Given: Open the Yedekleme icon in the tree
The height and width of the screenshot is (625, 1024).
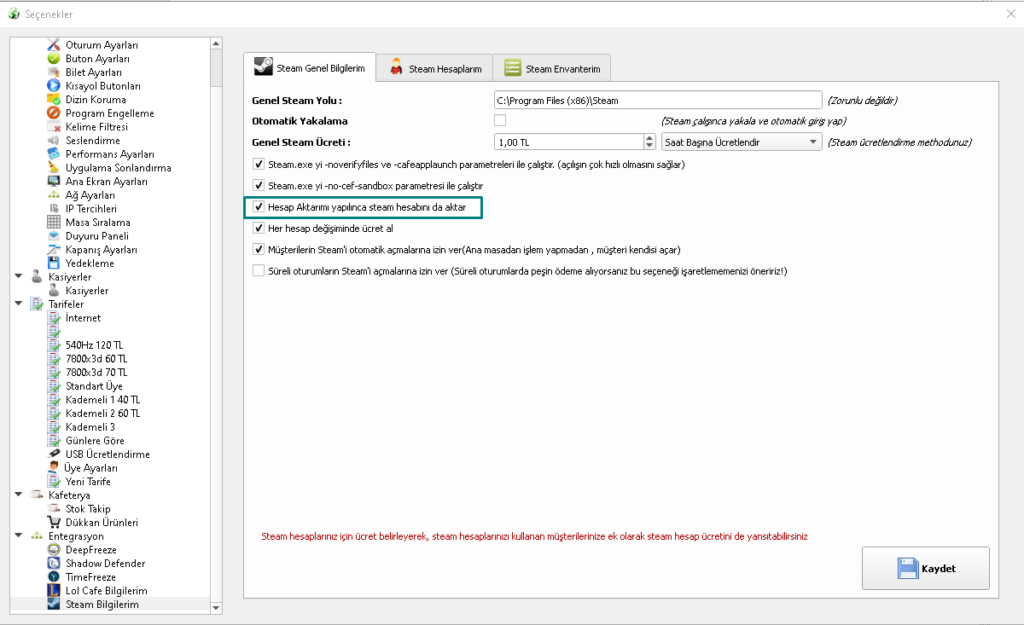Looking at the screenshot, I should point(54,263).
